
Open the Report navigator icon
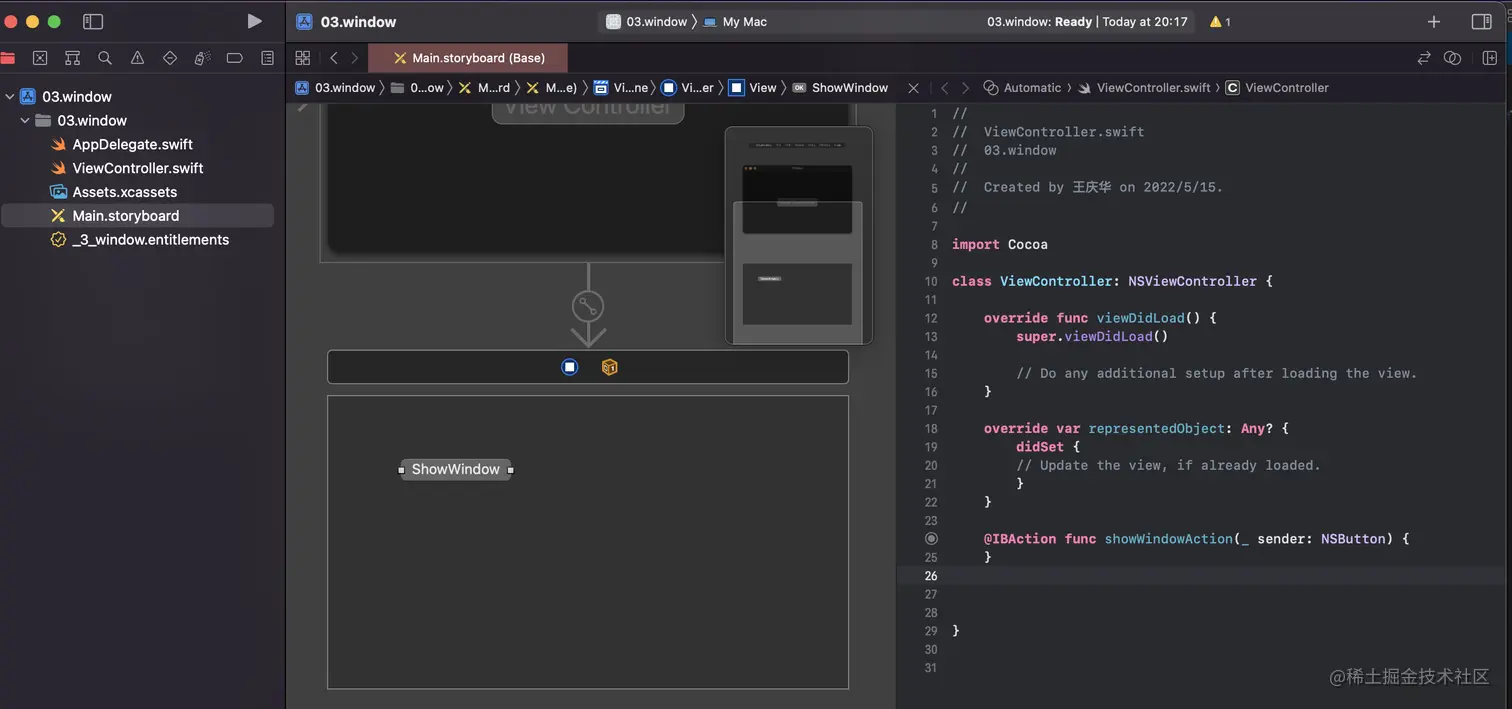(x=267, y=58)
